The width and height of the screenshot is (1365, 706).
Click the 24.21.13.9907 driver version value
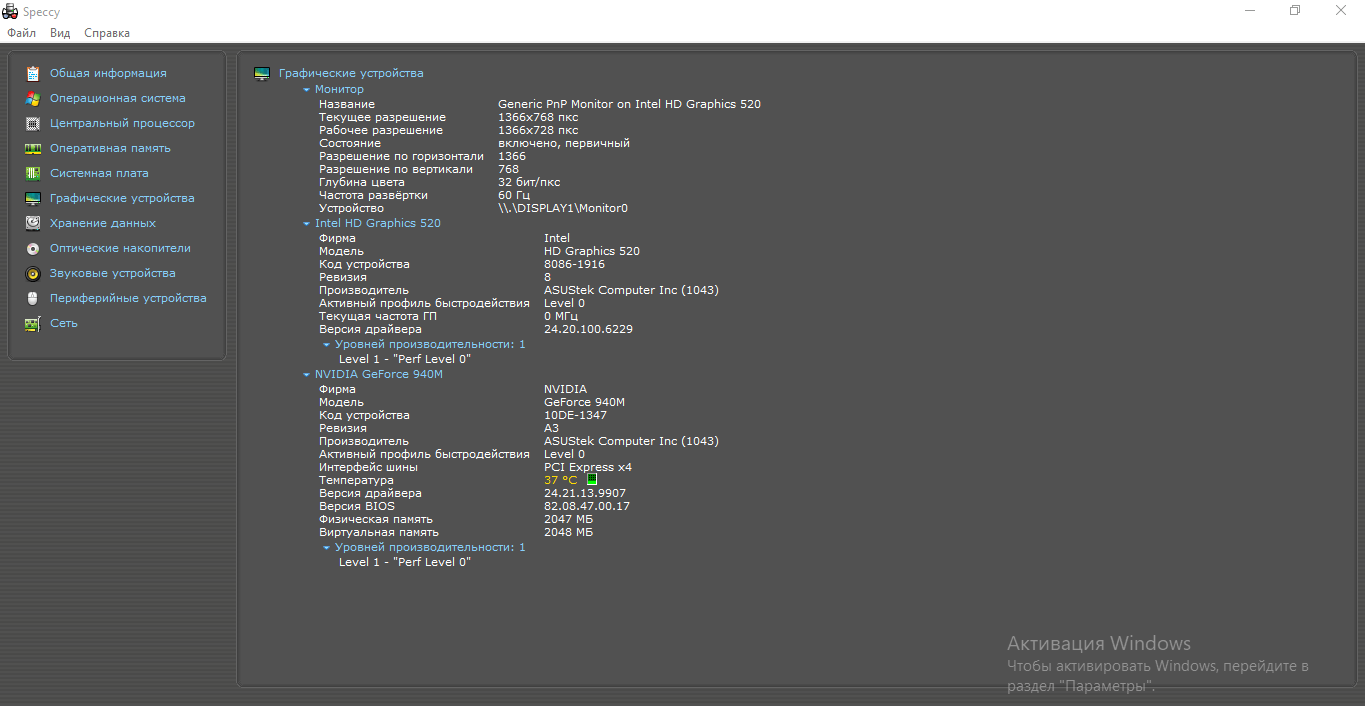coord(585,493)
